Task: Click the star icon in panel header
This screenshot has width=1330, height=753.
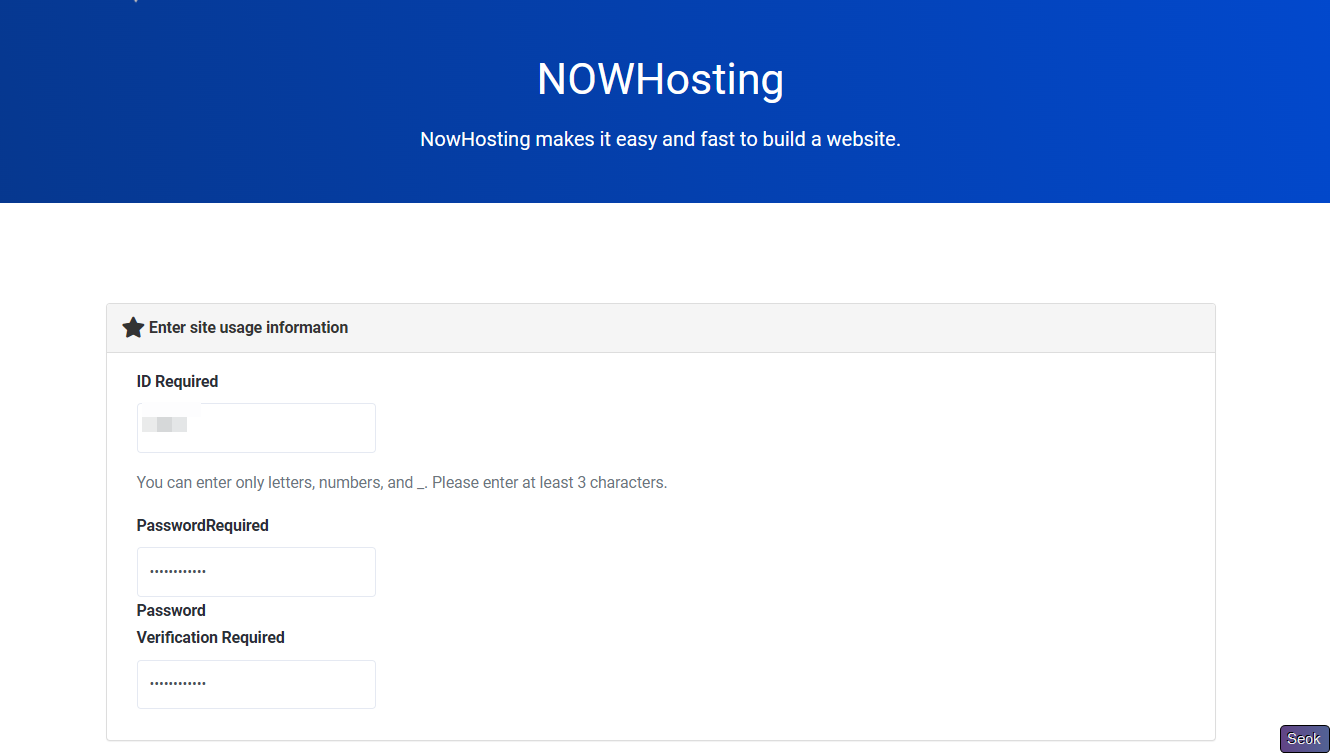Action: (x=133, y=328)
